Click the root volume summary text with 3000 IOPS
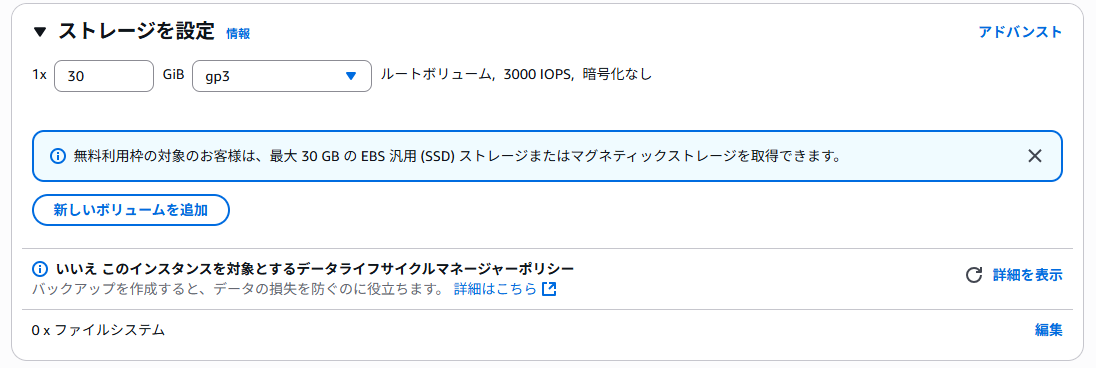The height and width of the screenshot is (368, 1096). click(516, 74)
